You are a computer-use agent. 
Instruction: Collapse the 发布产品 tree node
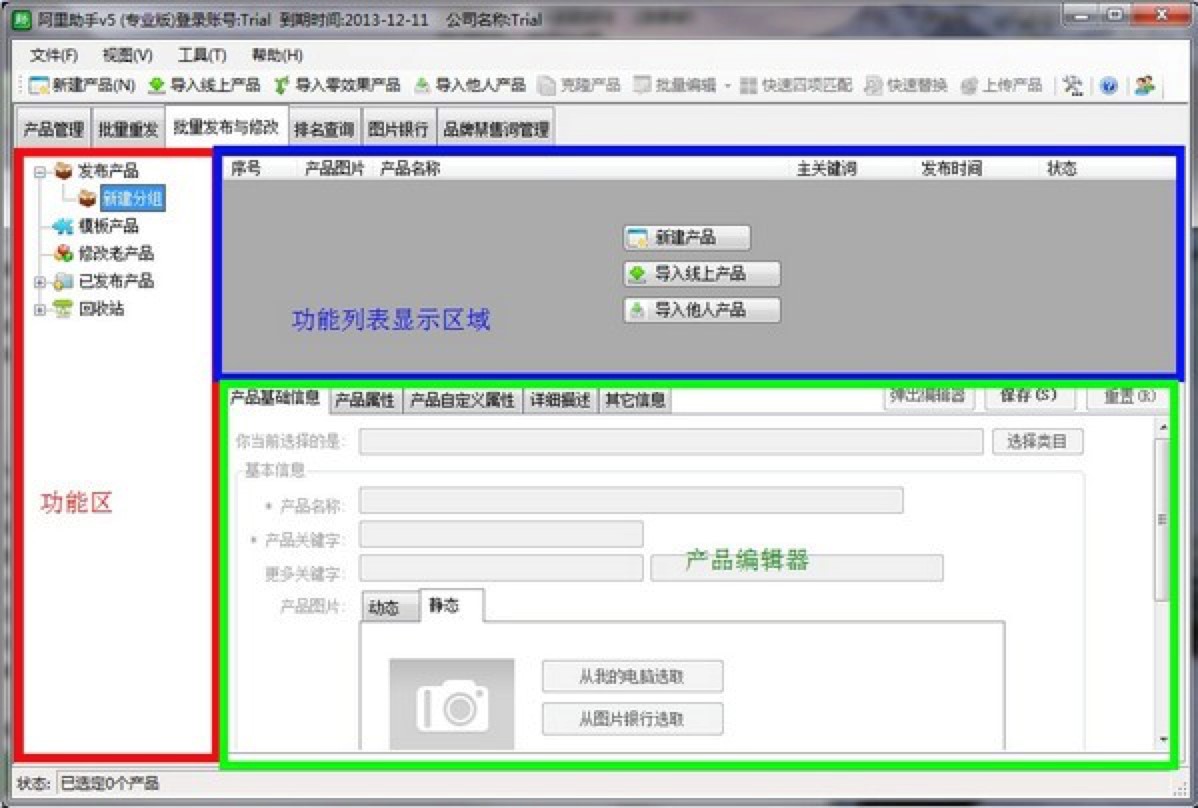[40, 172]
